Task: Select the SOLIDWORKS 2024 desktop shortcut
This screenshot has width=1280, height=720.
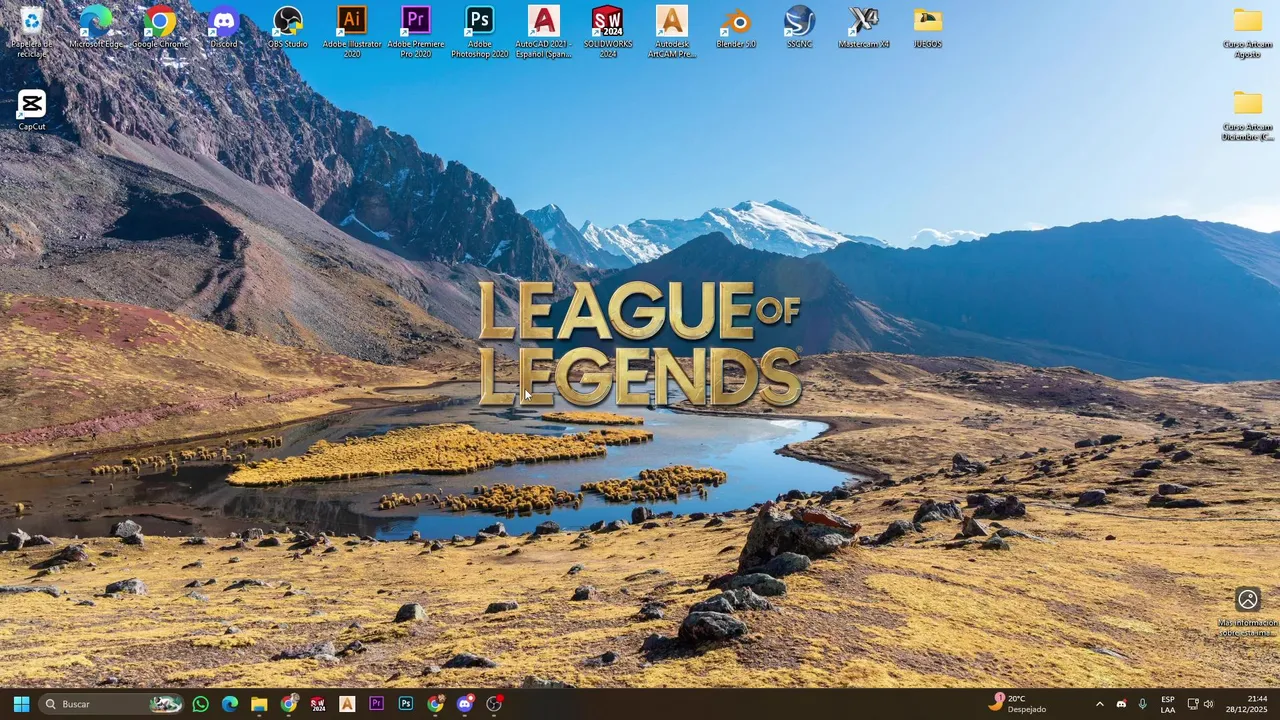Action: click(608, 31)
